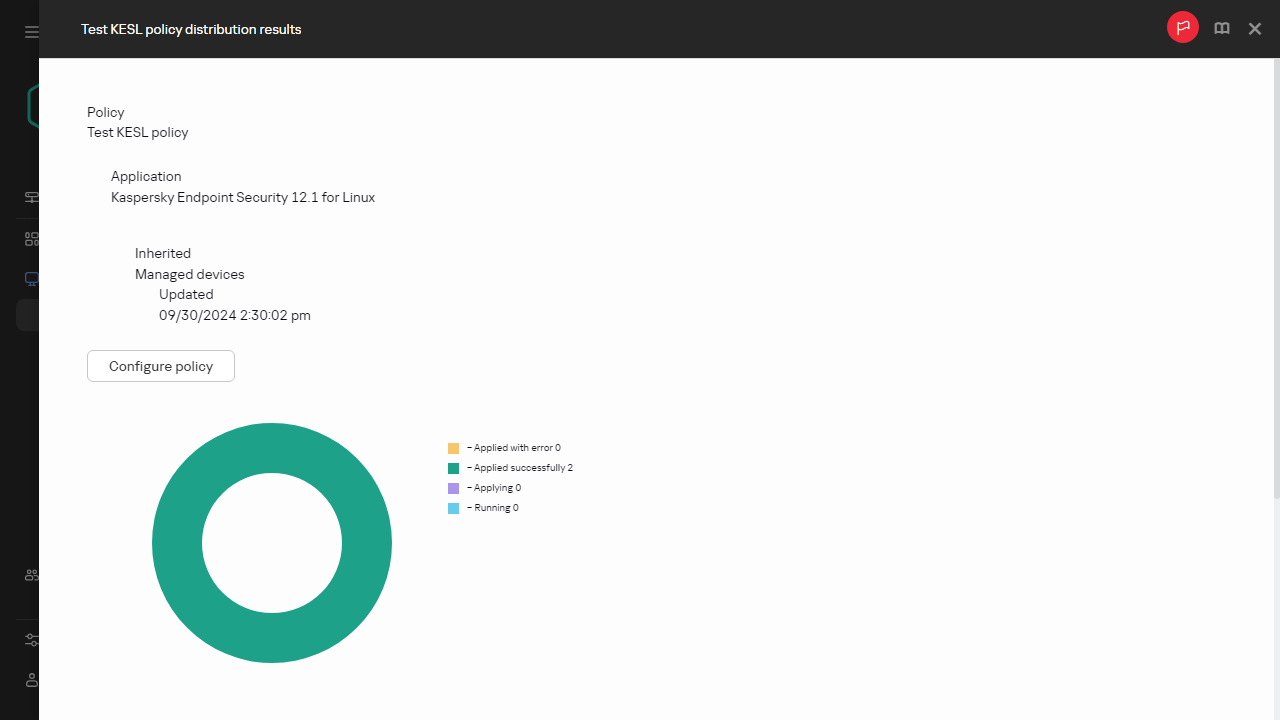The image size is (1280, 720).
Task: Click the 'Updated' label
Action: (186, 294)
